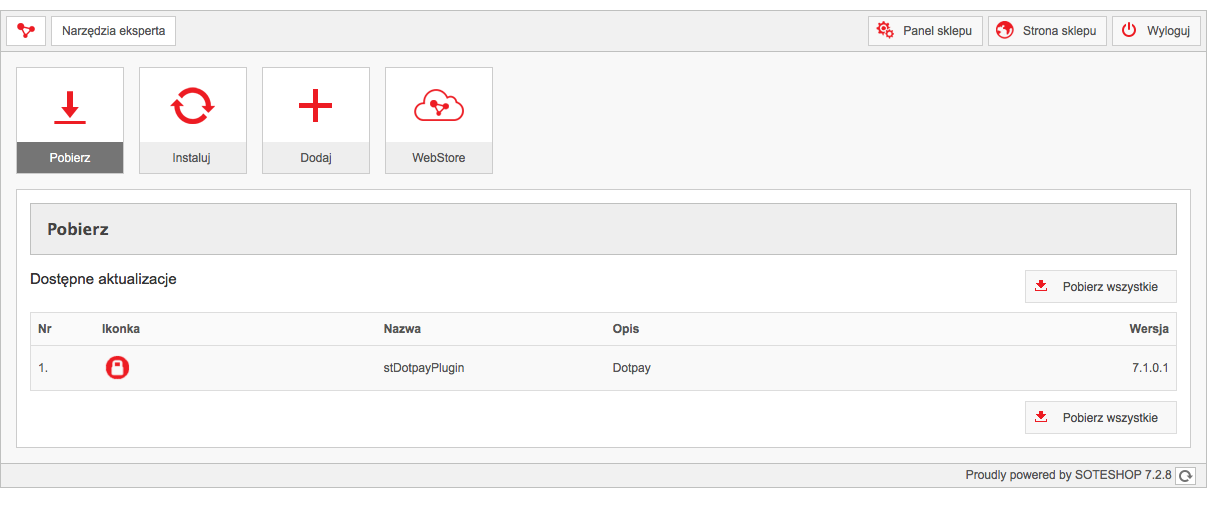Click lower Pobierz wszystkie button
The height and width of the screenshot is (518, 1207).
(x=1100, y=418)
